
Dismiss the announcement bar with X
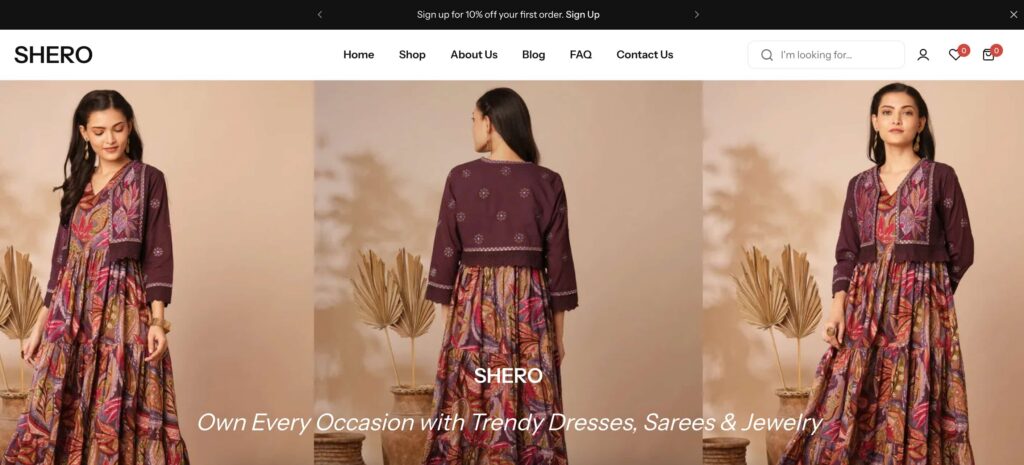pos(1014,14)
